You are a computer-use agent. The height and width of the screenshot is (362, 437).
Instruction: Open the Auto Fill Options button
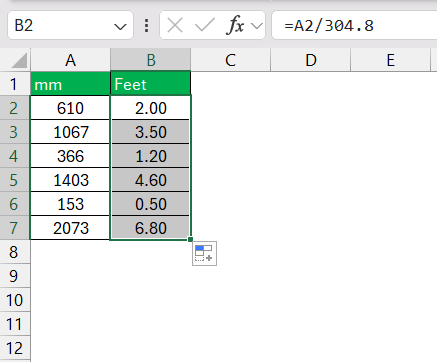tap(204, 253)
